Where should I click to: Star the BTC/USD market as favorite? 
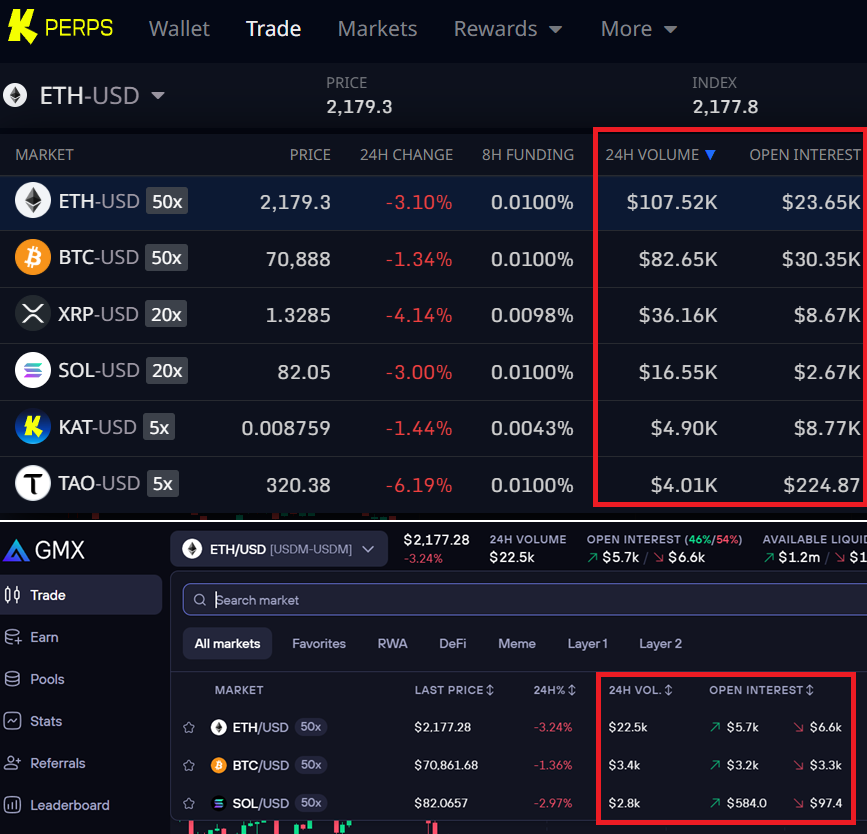[x=189, y=766]
